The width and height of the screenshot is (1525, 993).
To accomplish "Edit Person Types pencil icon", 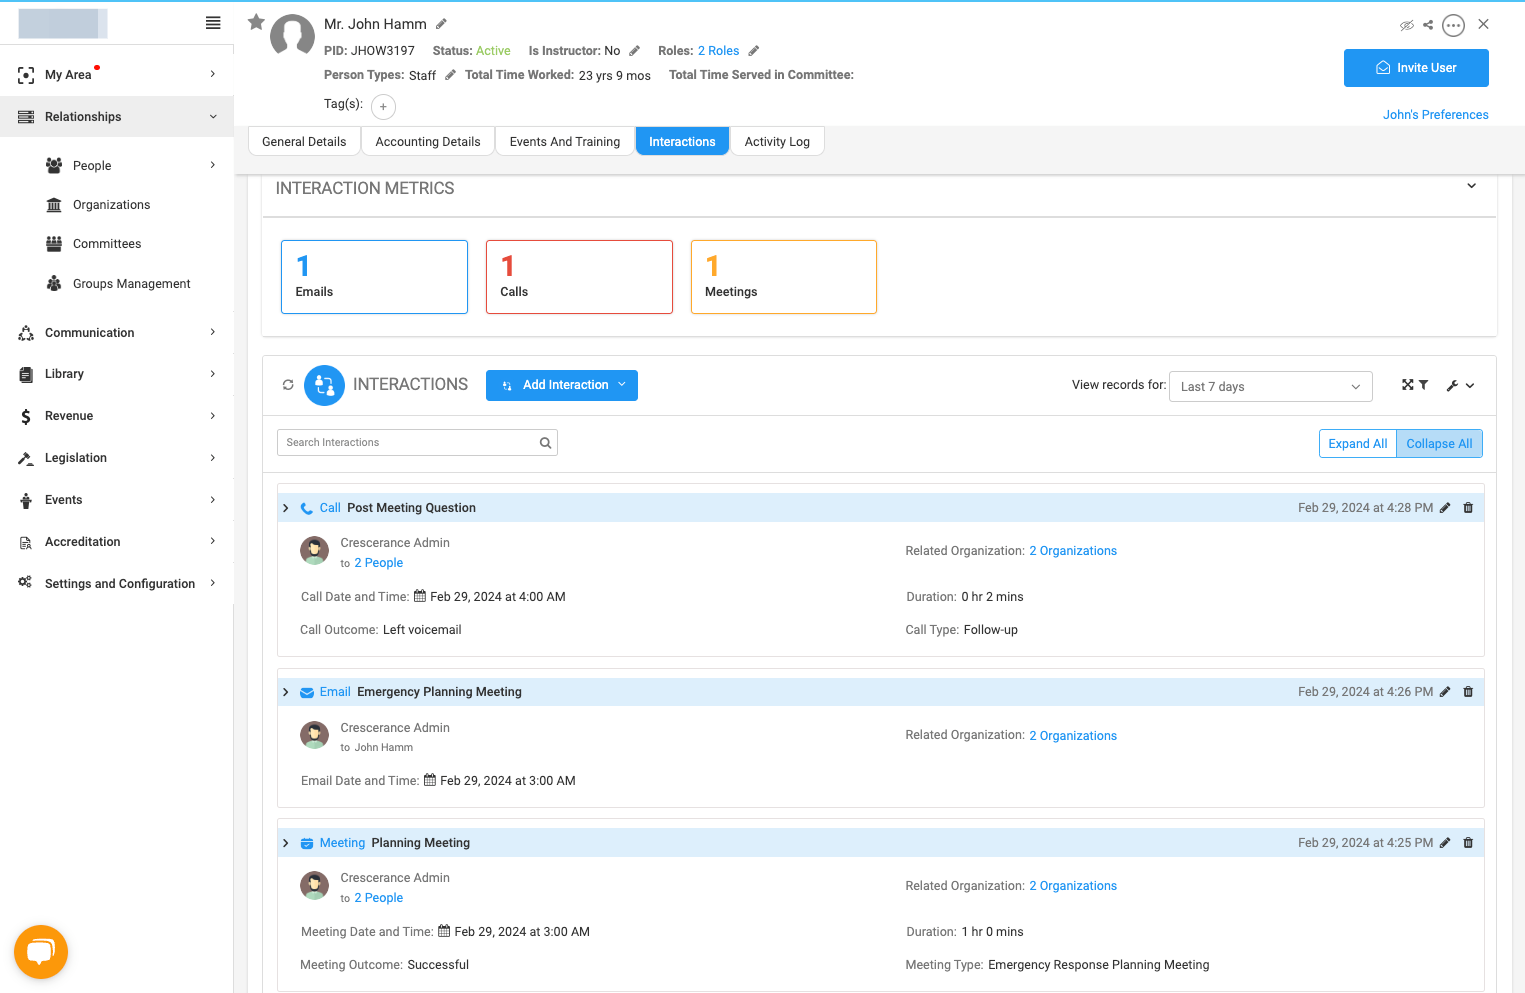I will 450,75.
